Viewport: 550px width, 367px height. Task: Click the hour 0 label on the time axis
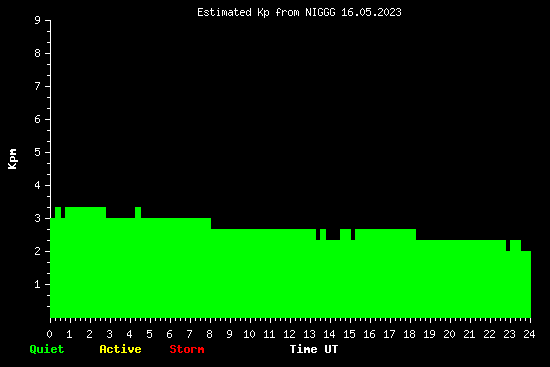pyautogui.click(x=49, y=334)
